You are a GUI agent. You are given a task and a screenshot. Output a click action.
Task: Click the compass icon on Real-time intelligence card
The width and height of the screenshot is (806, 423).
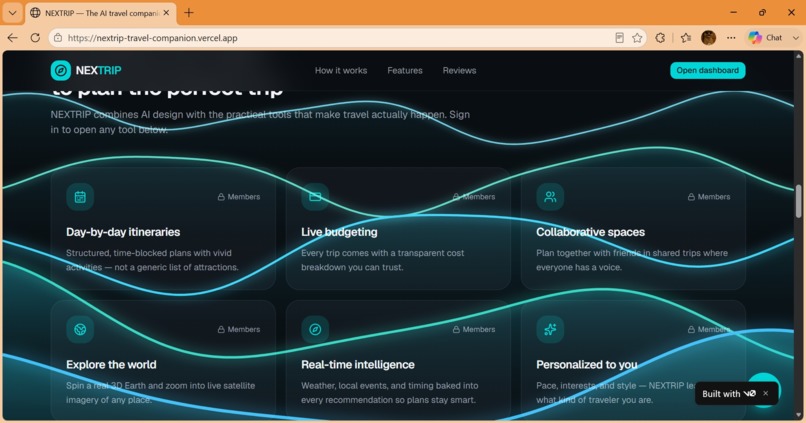point(315,329)
